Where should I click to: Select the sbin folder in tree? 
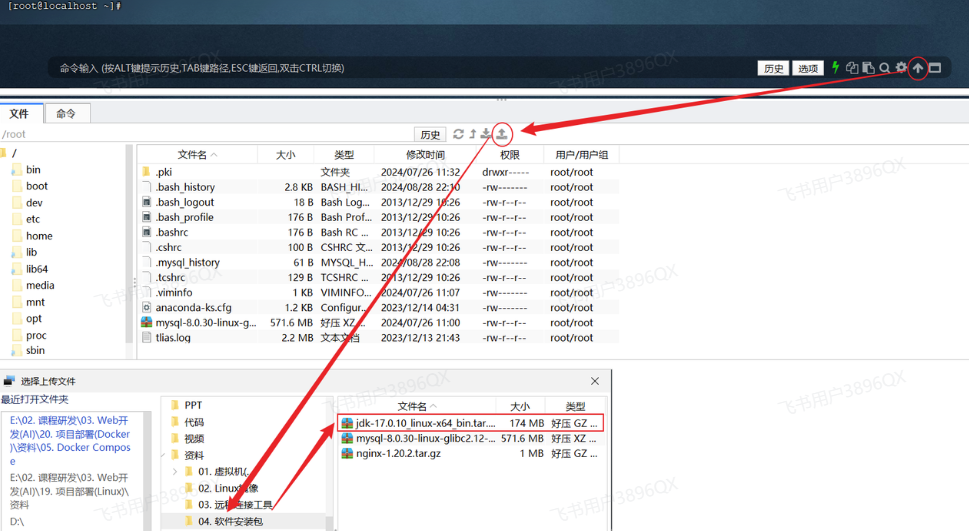pyautogui.click(x=35, y=350)
